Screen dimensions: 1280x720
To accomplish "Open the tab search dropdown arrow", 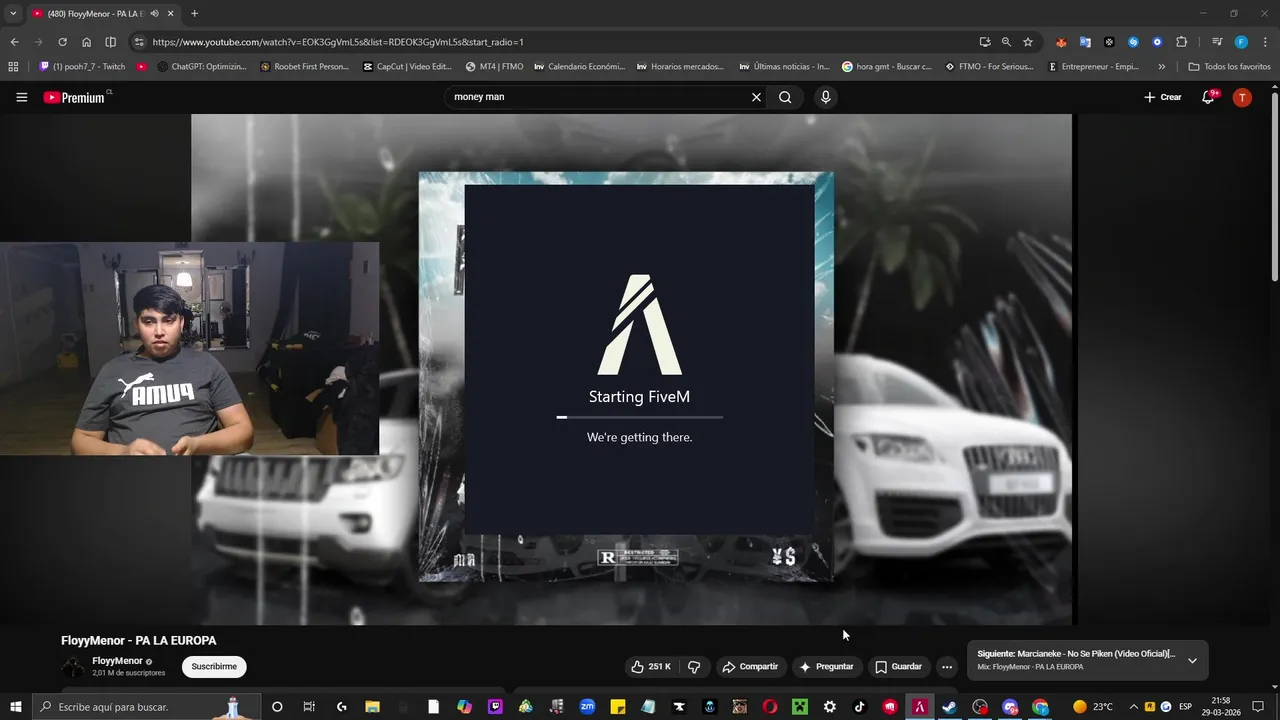I will [x=13, y=13].
